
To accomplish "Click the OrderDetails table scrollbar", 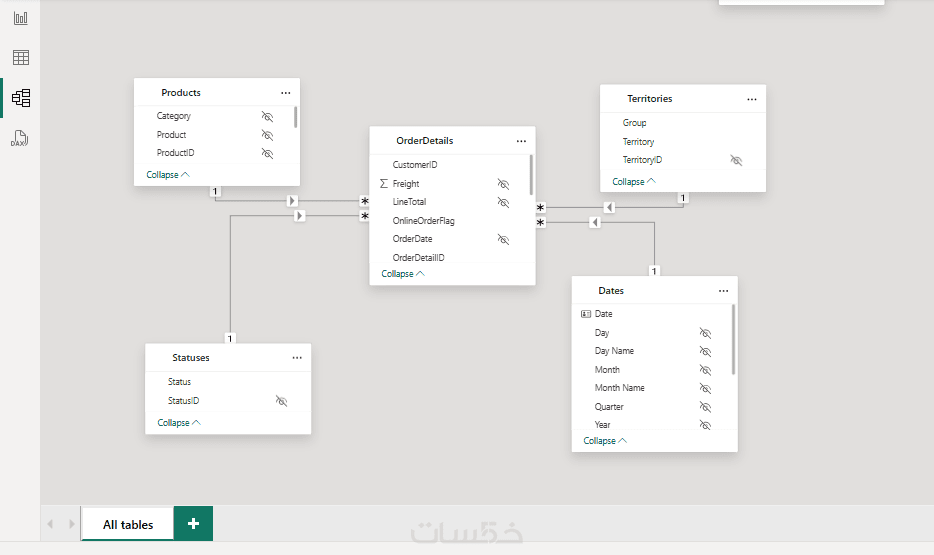I will [x=531, y=173].
